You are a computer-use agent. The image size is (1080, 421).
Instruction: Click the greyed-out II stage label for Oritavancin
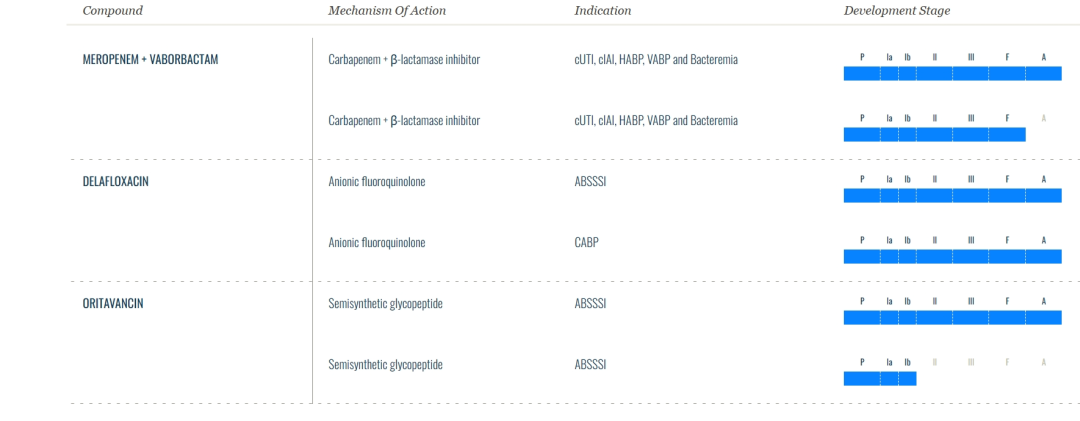point(935,362)
